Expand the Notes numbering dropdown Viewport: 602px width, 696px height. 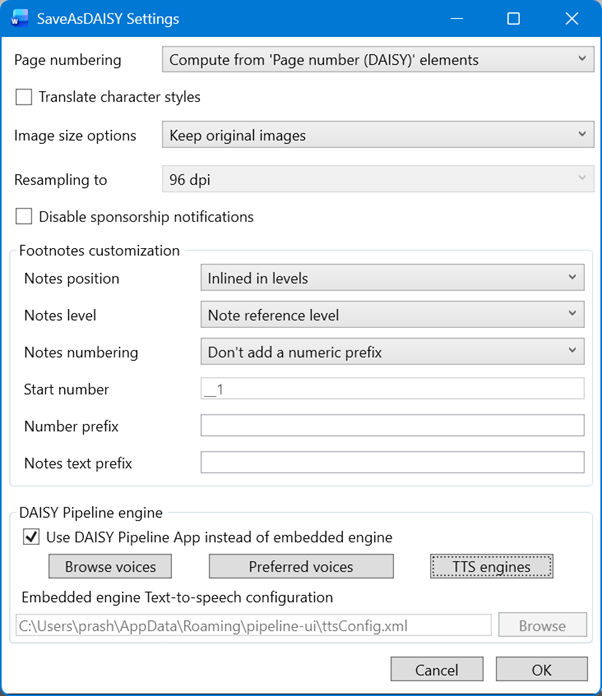[x=392, y=352]
